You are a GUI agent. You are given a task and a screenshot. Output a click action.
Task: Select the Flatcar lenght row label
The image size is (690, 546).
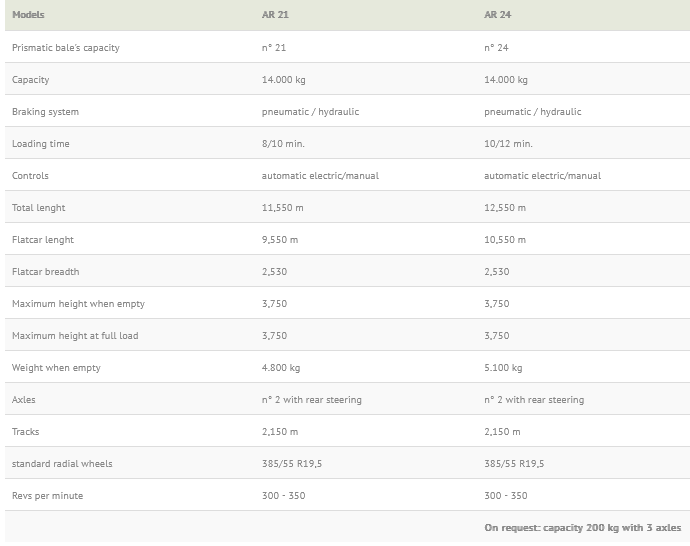43,240
